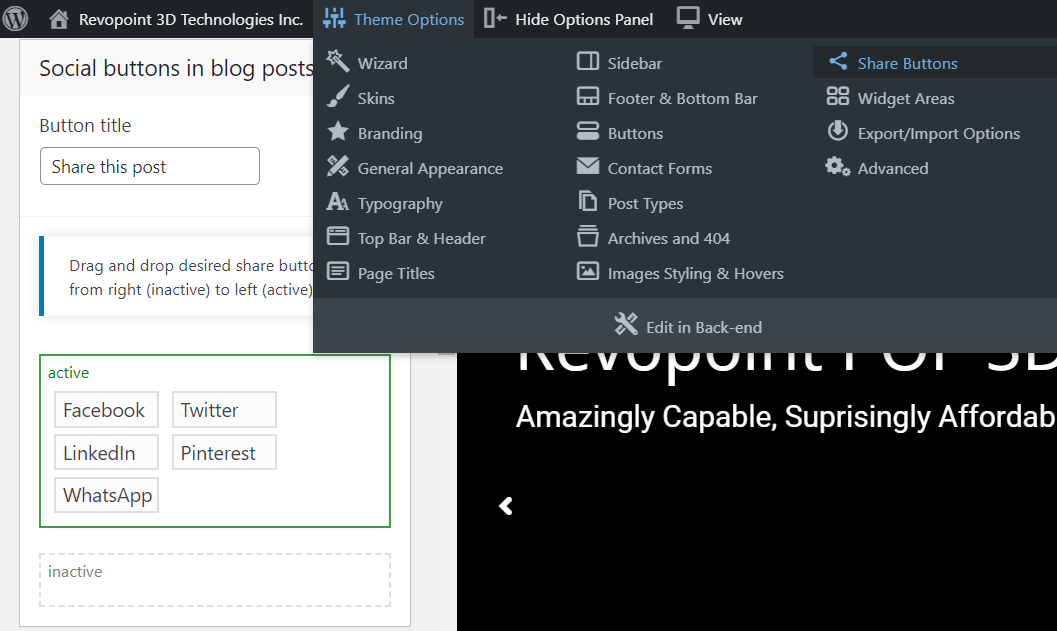The image size is (1057, 631).
Task: Click the Button title text field
Action: point(150,167)
